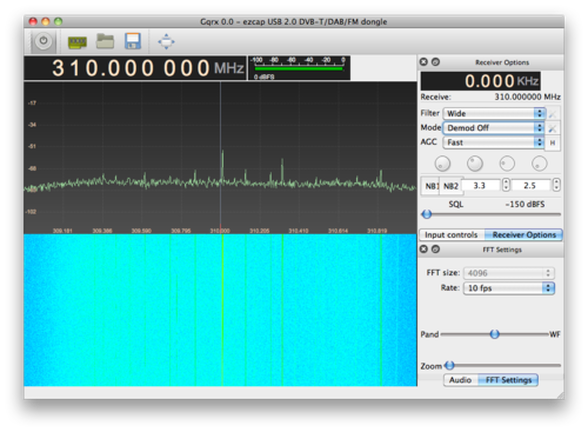This screenshot has height=432, width=588.
Task: Select the FFT Settings tab
Action: click(508, 380)
